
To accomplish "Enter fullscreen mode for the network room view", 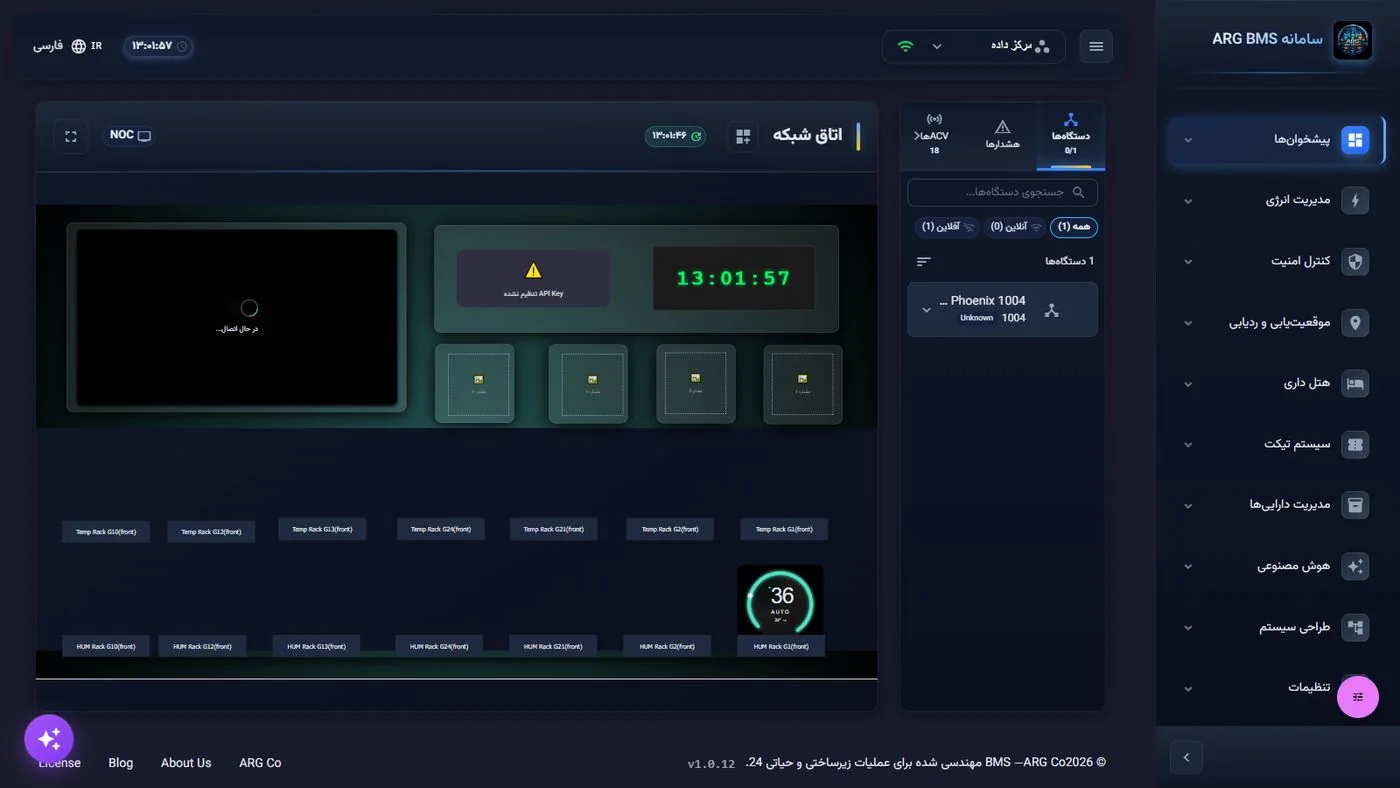I will [x=71, y=136].
